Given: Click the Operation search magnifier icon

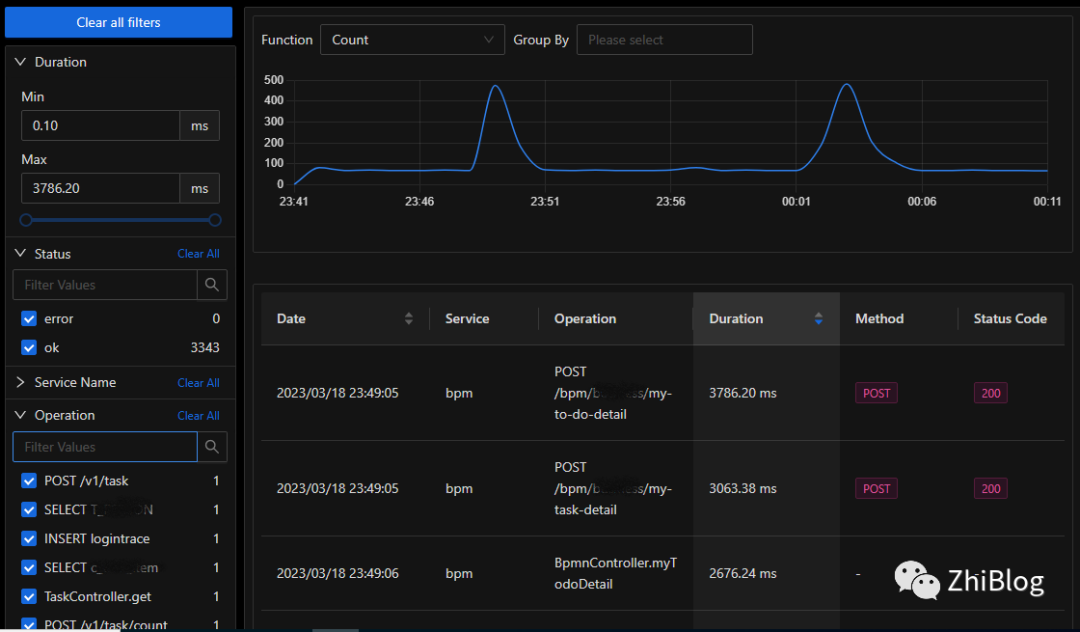Looking at the screenshot, I should (212, 447).
